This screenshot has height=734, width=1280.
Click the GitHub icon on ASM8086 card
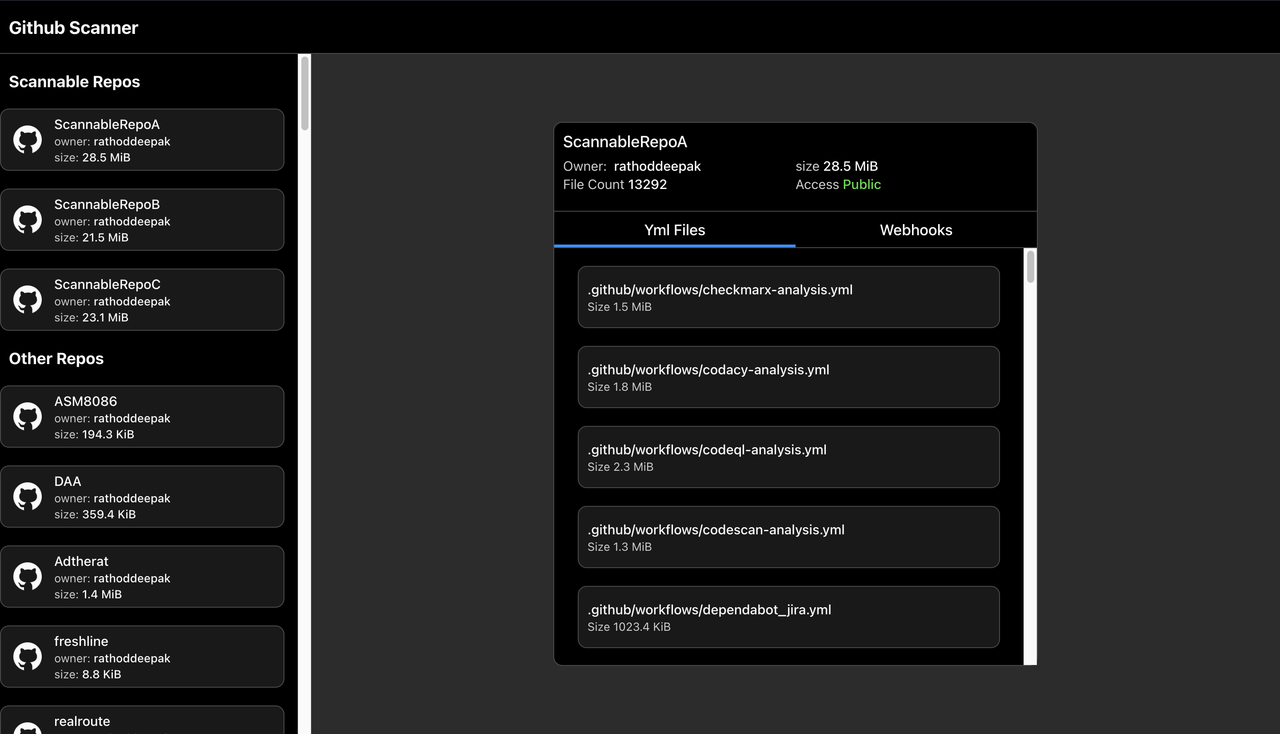coord(26,416)
